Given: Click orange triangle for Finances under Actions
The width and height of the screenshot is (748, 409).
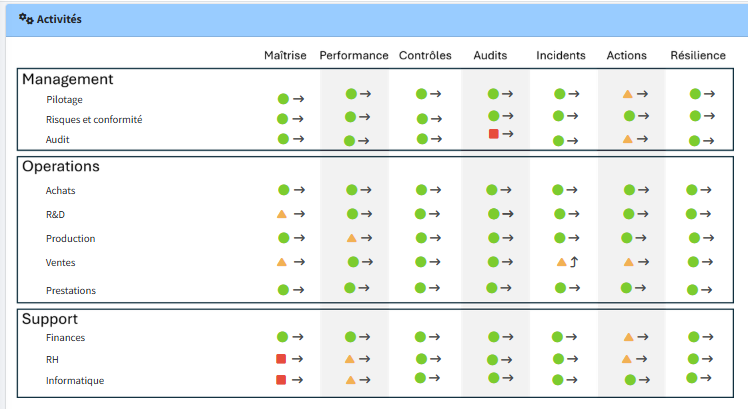Looking at the screenshot, I should pos(628,338).
